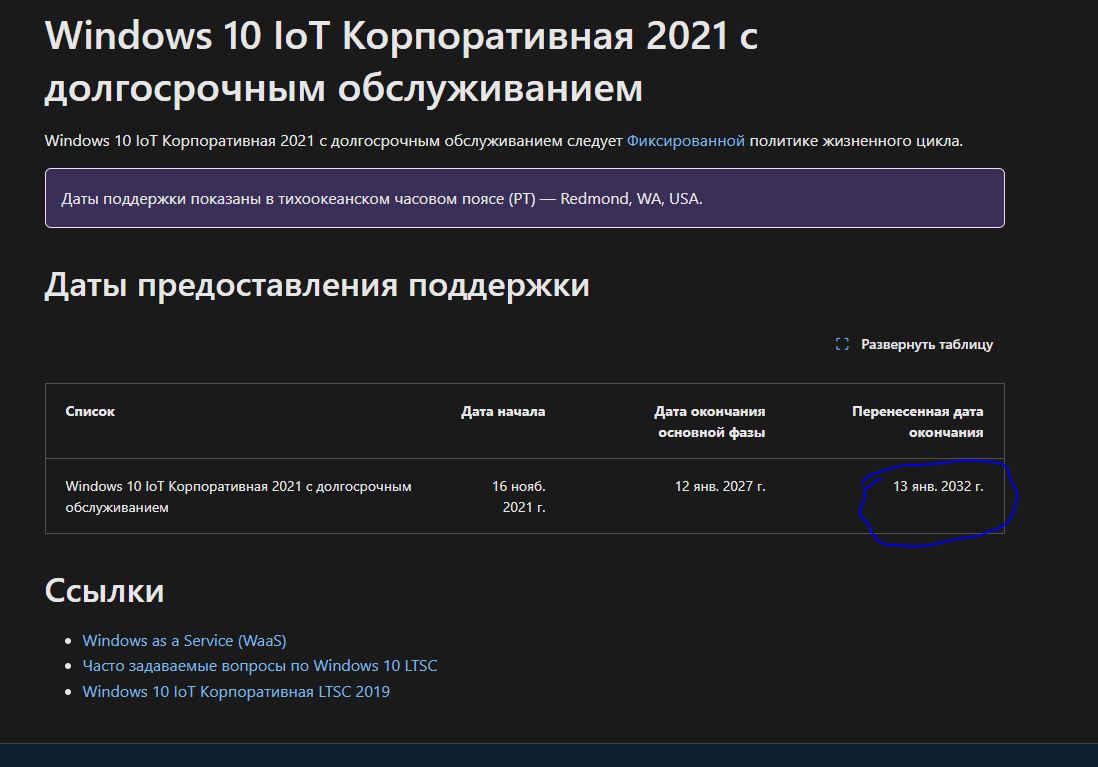Click the 'Дата окончания основной фазы' header
Screen dimensions: 1098x767
(x=709, y=422)
